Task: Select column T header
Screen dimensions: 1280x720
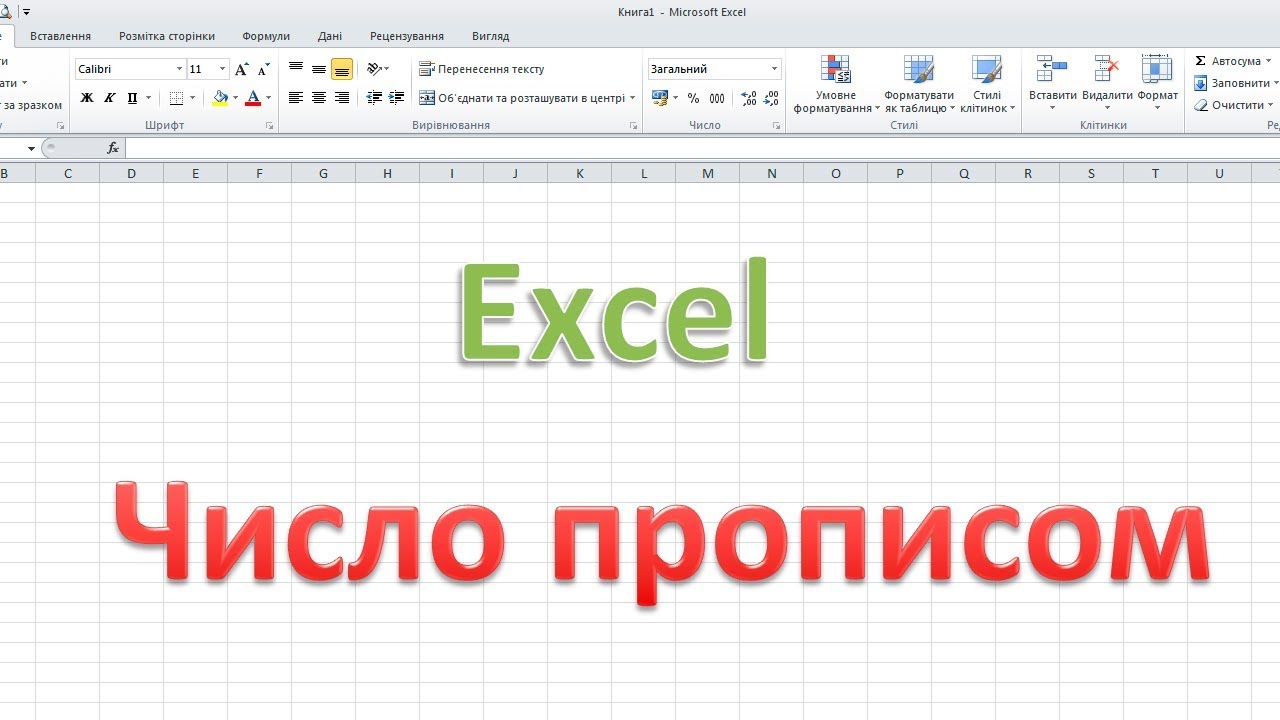Action: pos(1155,173)
